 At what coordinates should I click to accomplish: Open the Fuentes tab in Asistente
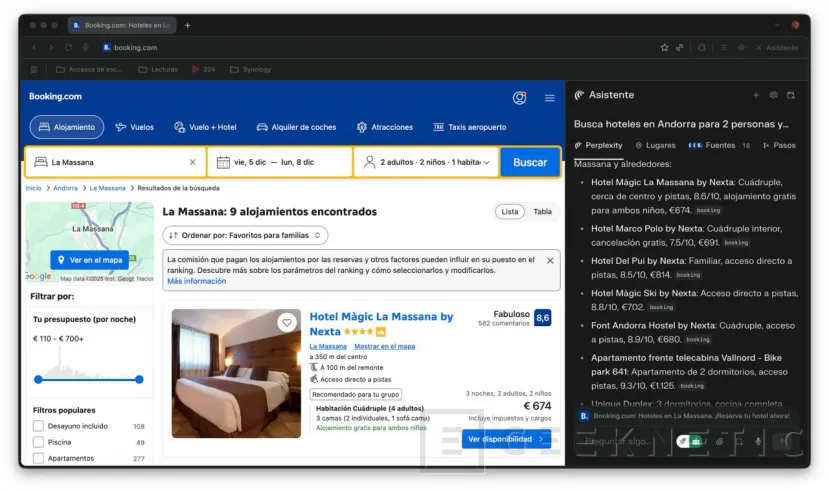(x=719, y=145)
